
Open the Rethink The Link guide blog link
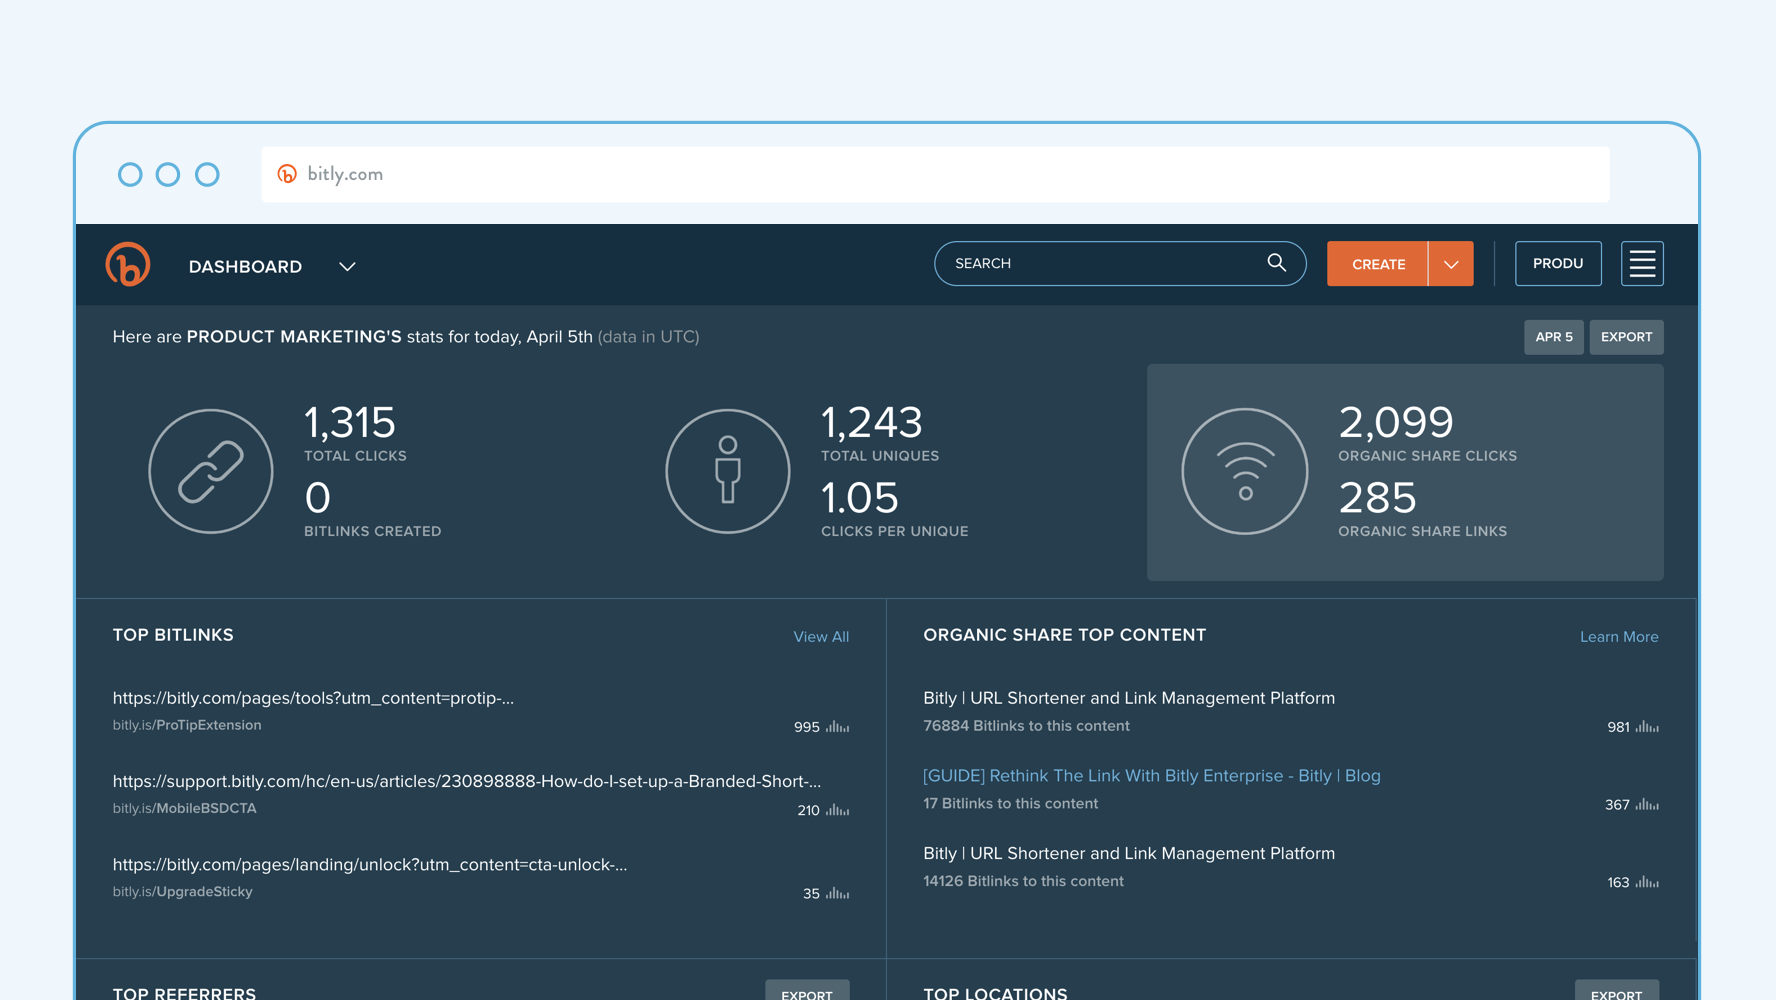(1151, 776)
